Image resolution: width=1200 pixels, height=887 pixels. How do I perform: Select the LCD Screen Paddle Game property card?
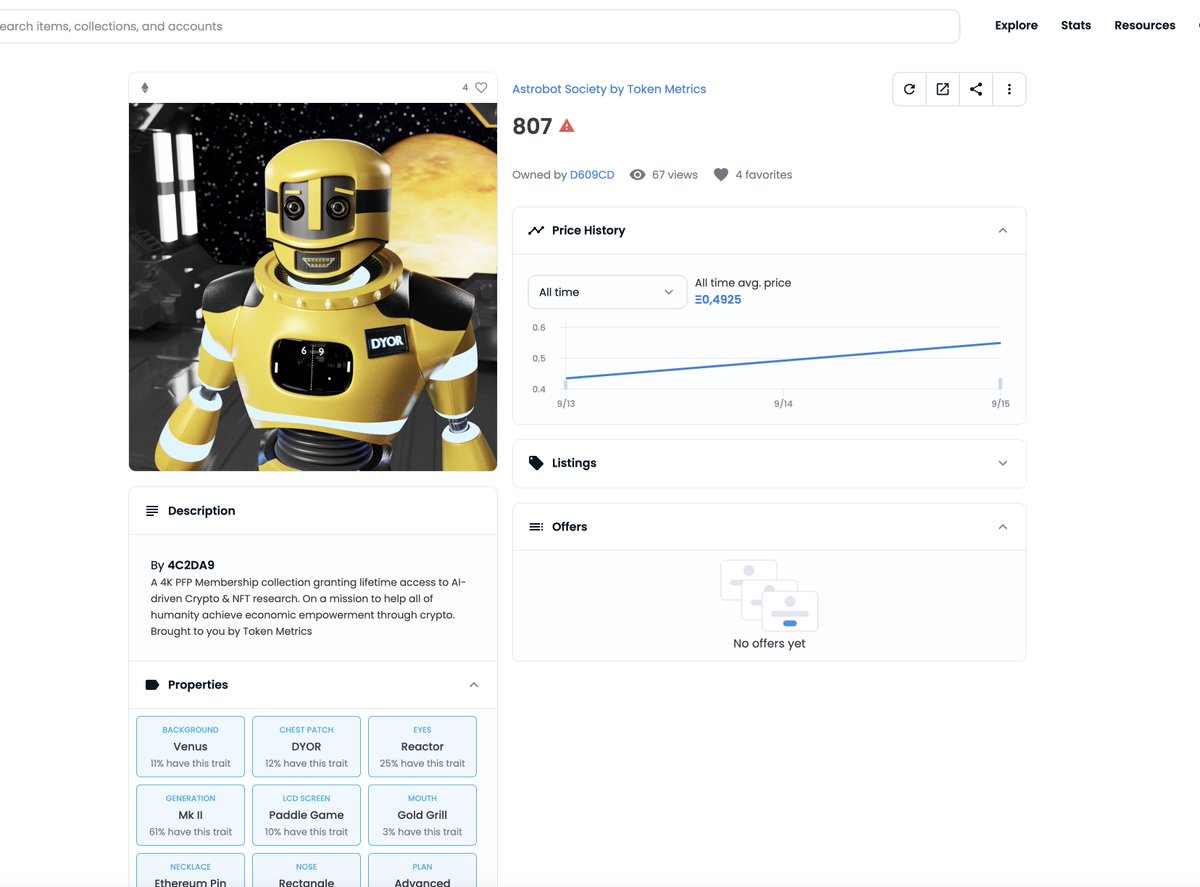pos(306,815)
